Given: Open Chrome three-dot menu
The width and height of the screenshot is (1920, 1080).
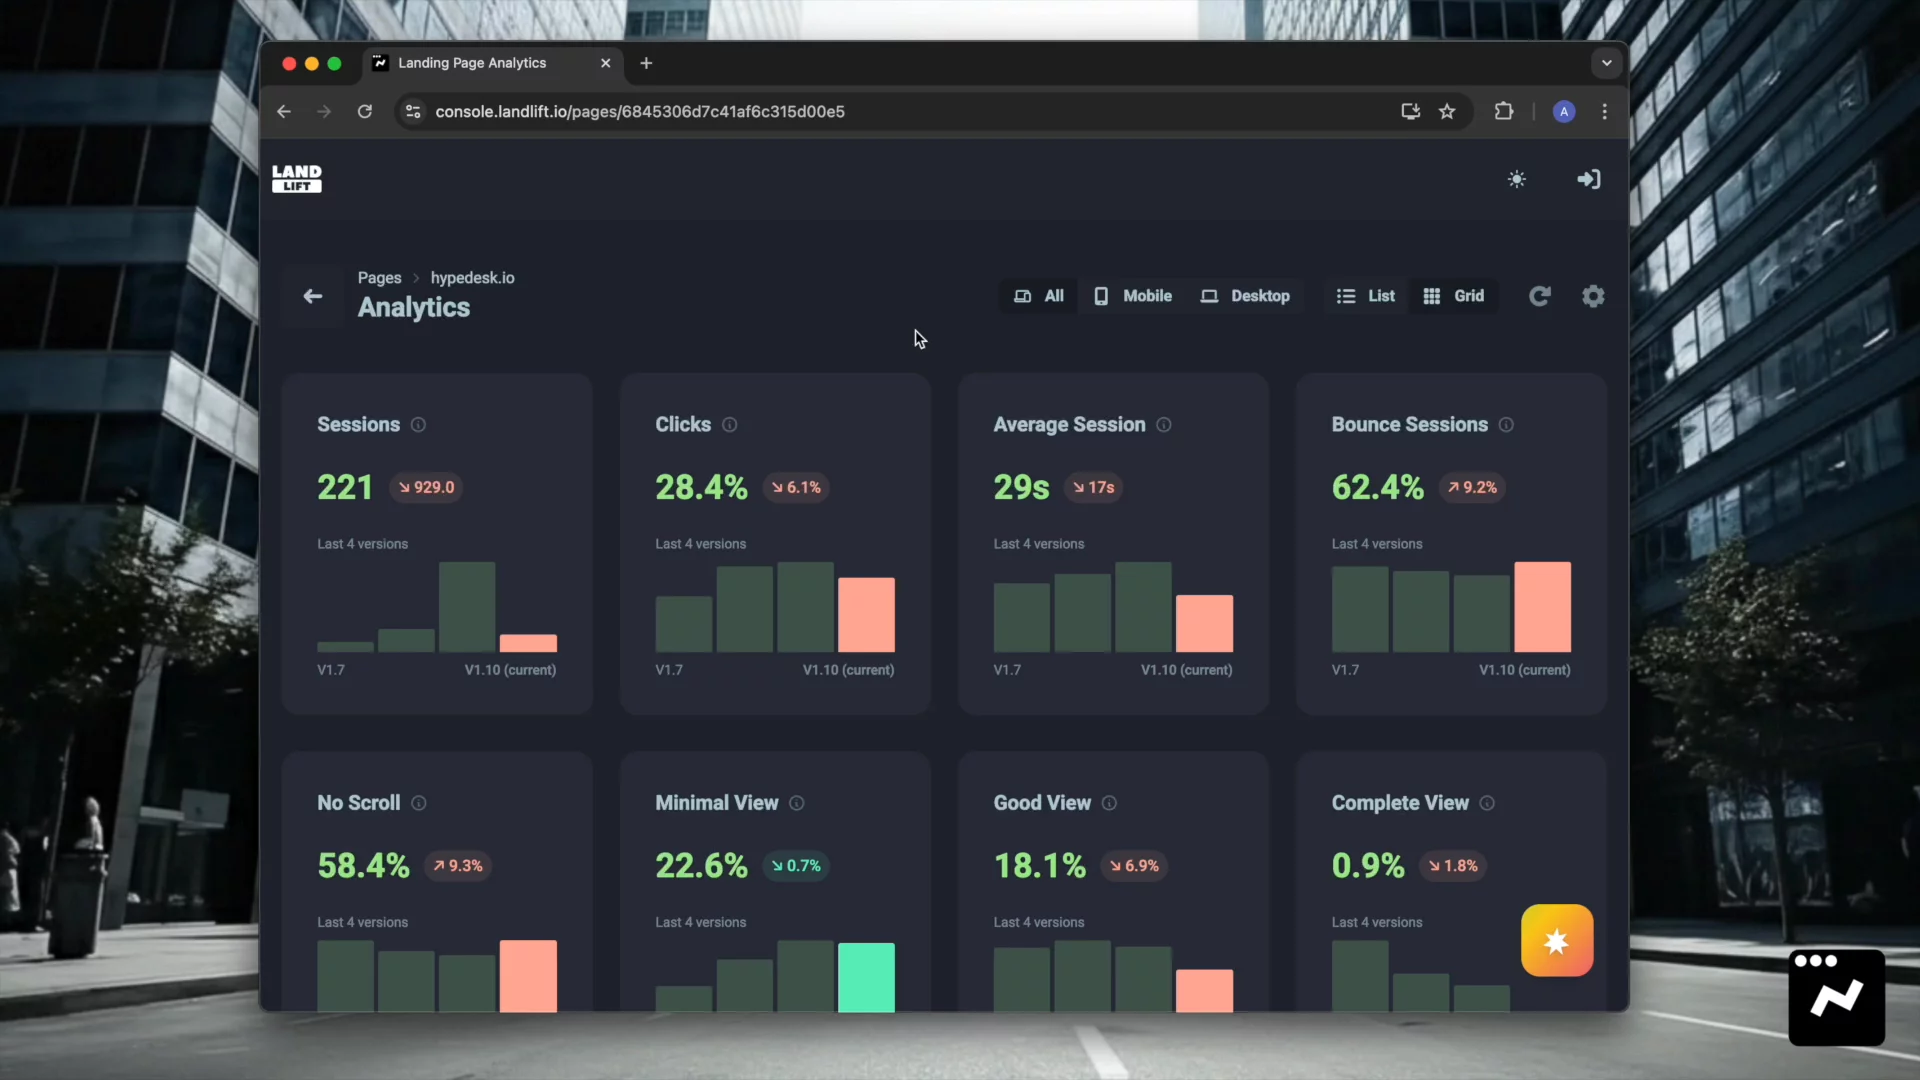Looking at the screenshot, I should click(1604, 112).
